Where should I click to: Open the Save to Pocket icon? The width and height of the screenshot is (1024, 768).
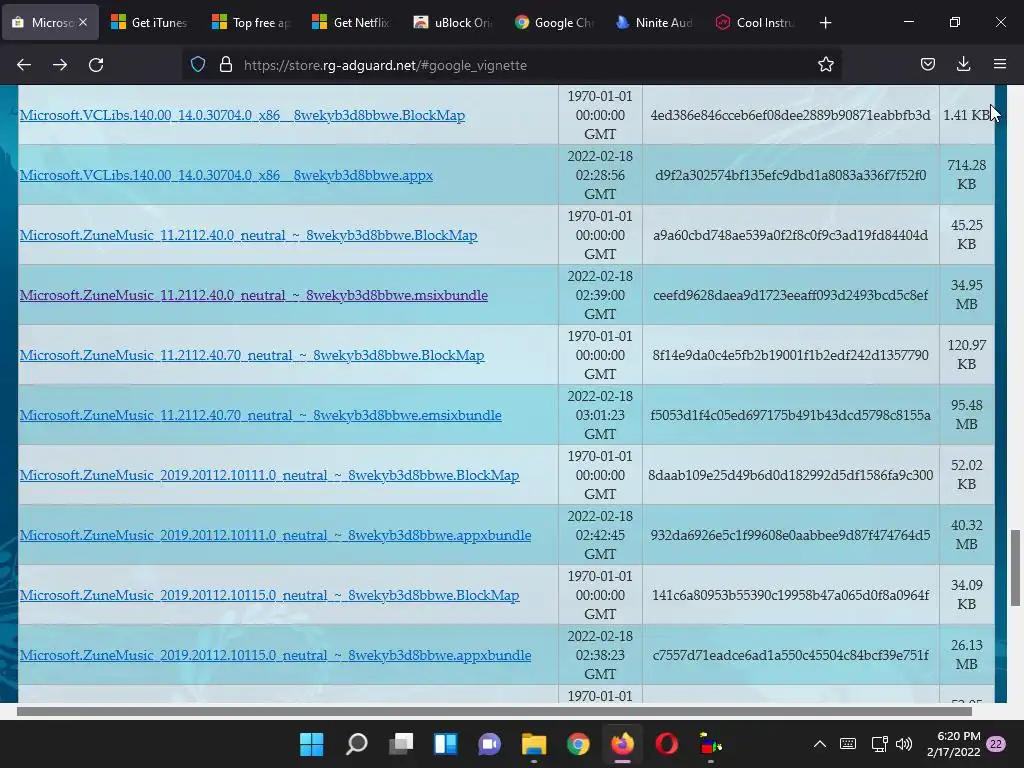pos(927,65)
